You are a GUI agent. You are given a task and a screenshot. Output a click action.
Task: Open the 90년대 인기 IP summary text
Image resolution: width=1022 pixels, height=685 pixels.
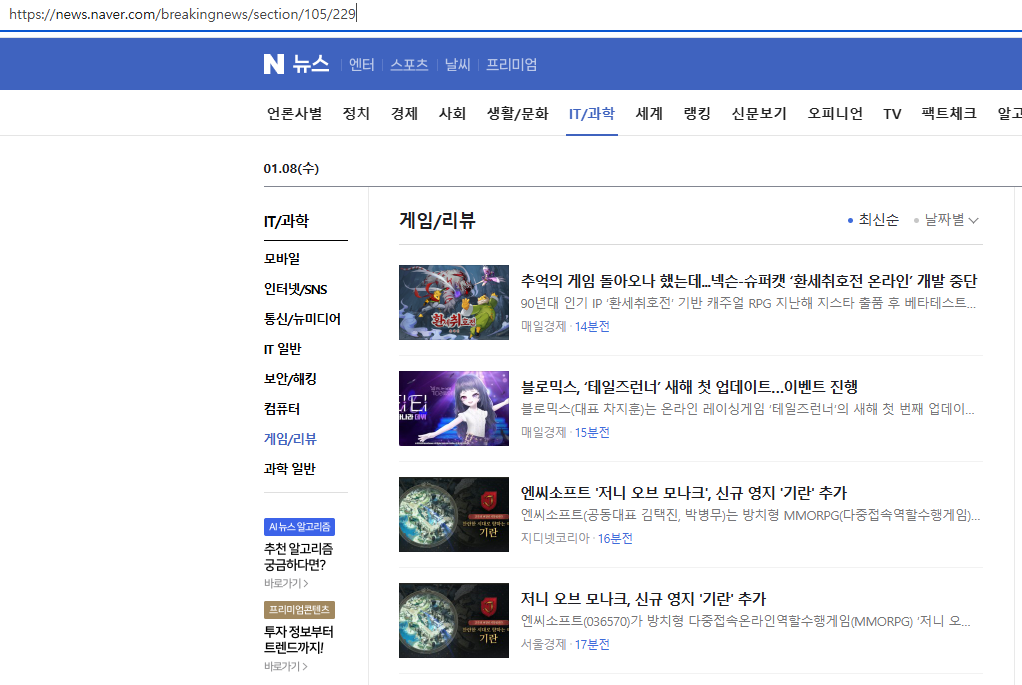click(x=748, y=303)
